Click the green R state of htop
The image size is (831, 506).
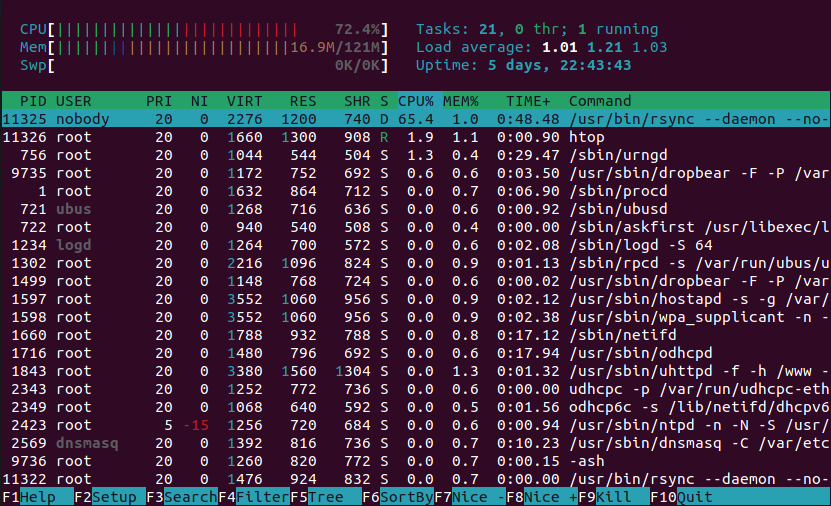tap(384, 137)
